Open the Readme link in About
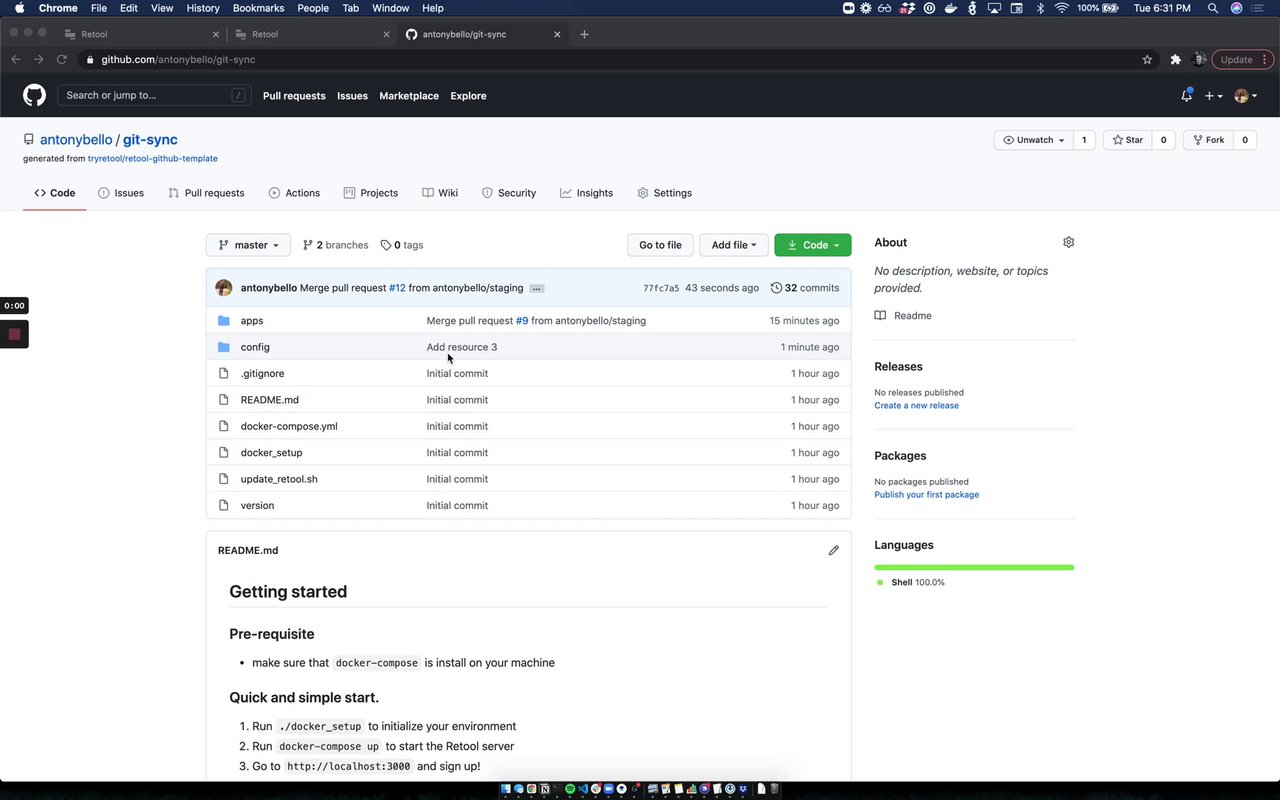Viewport: 1280px width, 800px height. (903, 316)
